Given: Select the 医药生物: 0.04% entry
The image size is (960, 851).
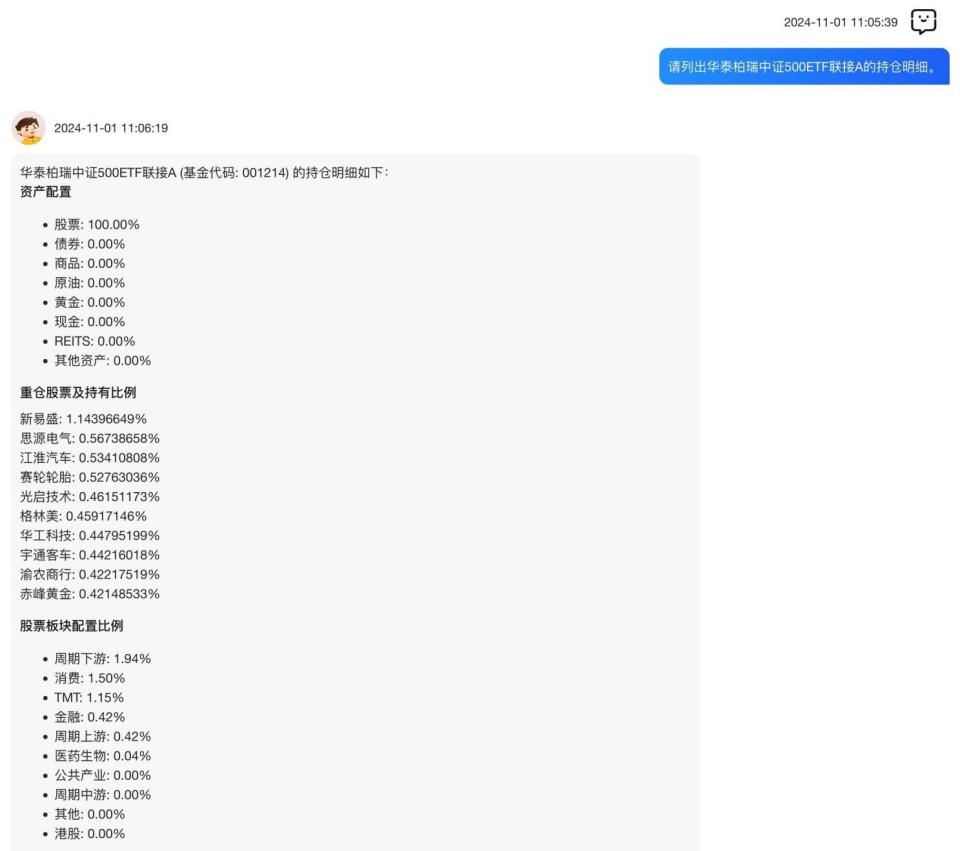Looking at the screenshot, I should (x=102, y=756).
